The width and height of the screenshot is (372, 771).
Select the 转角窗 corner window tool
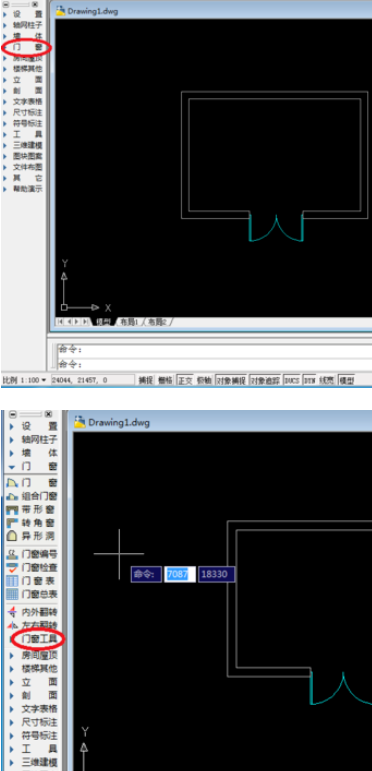(x=32, y=523)
